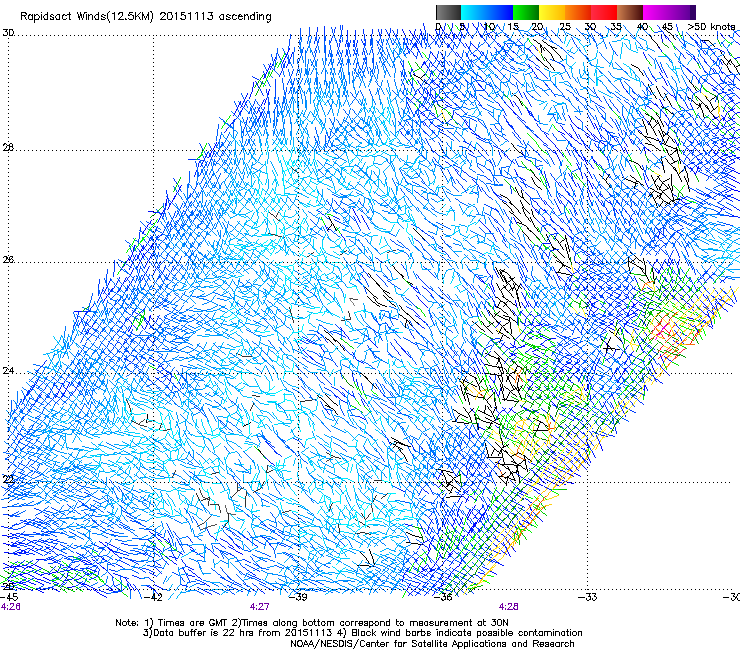Click the note line about times being GMT
The width and height of the screenshot is (740, 650).
tap(312, 623)
